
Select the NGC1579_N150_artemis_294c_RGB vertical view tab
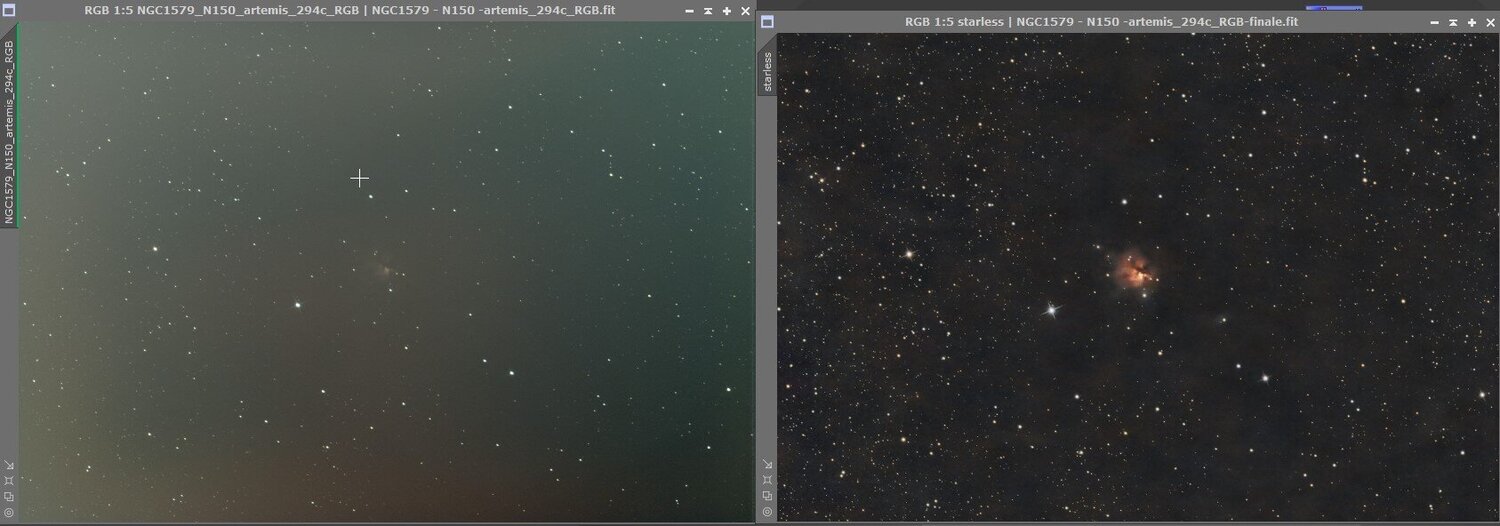tap(9, 126)
